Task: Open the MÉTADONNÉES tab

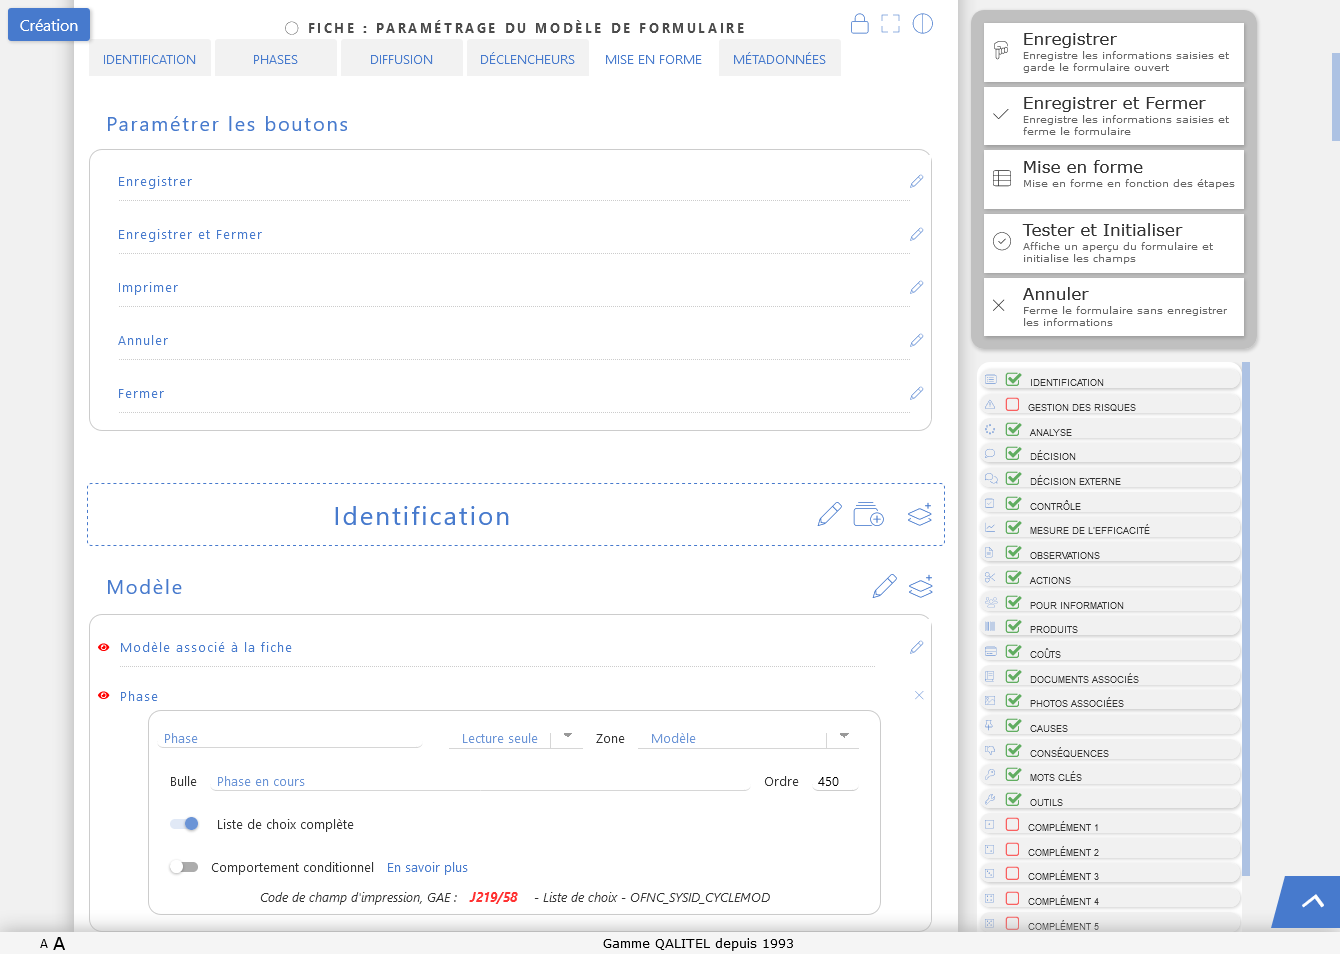Action: pyautogui.click(x=779, y=59)
